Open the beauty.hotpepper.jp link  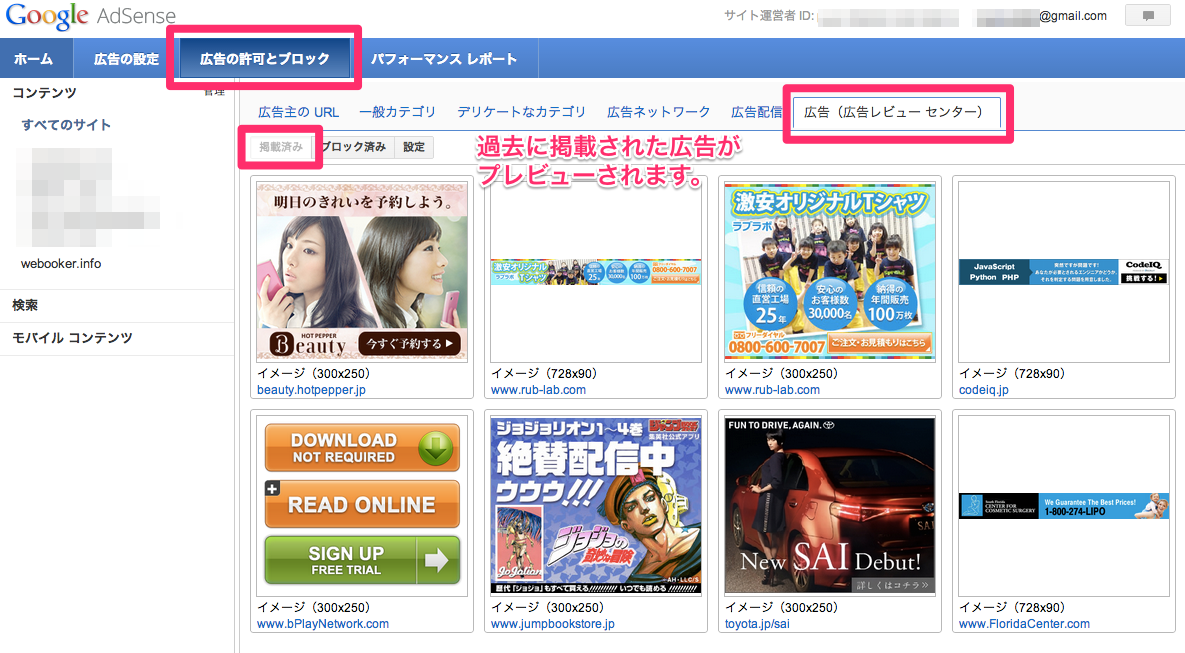(311, 390)
